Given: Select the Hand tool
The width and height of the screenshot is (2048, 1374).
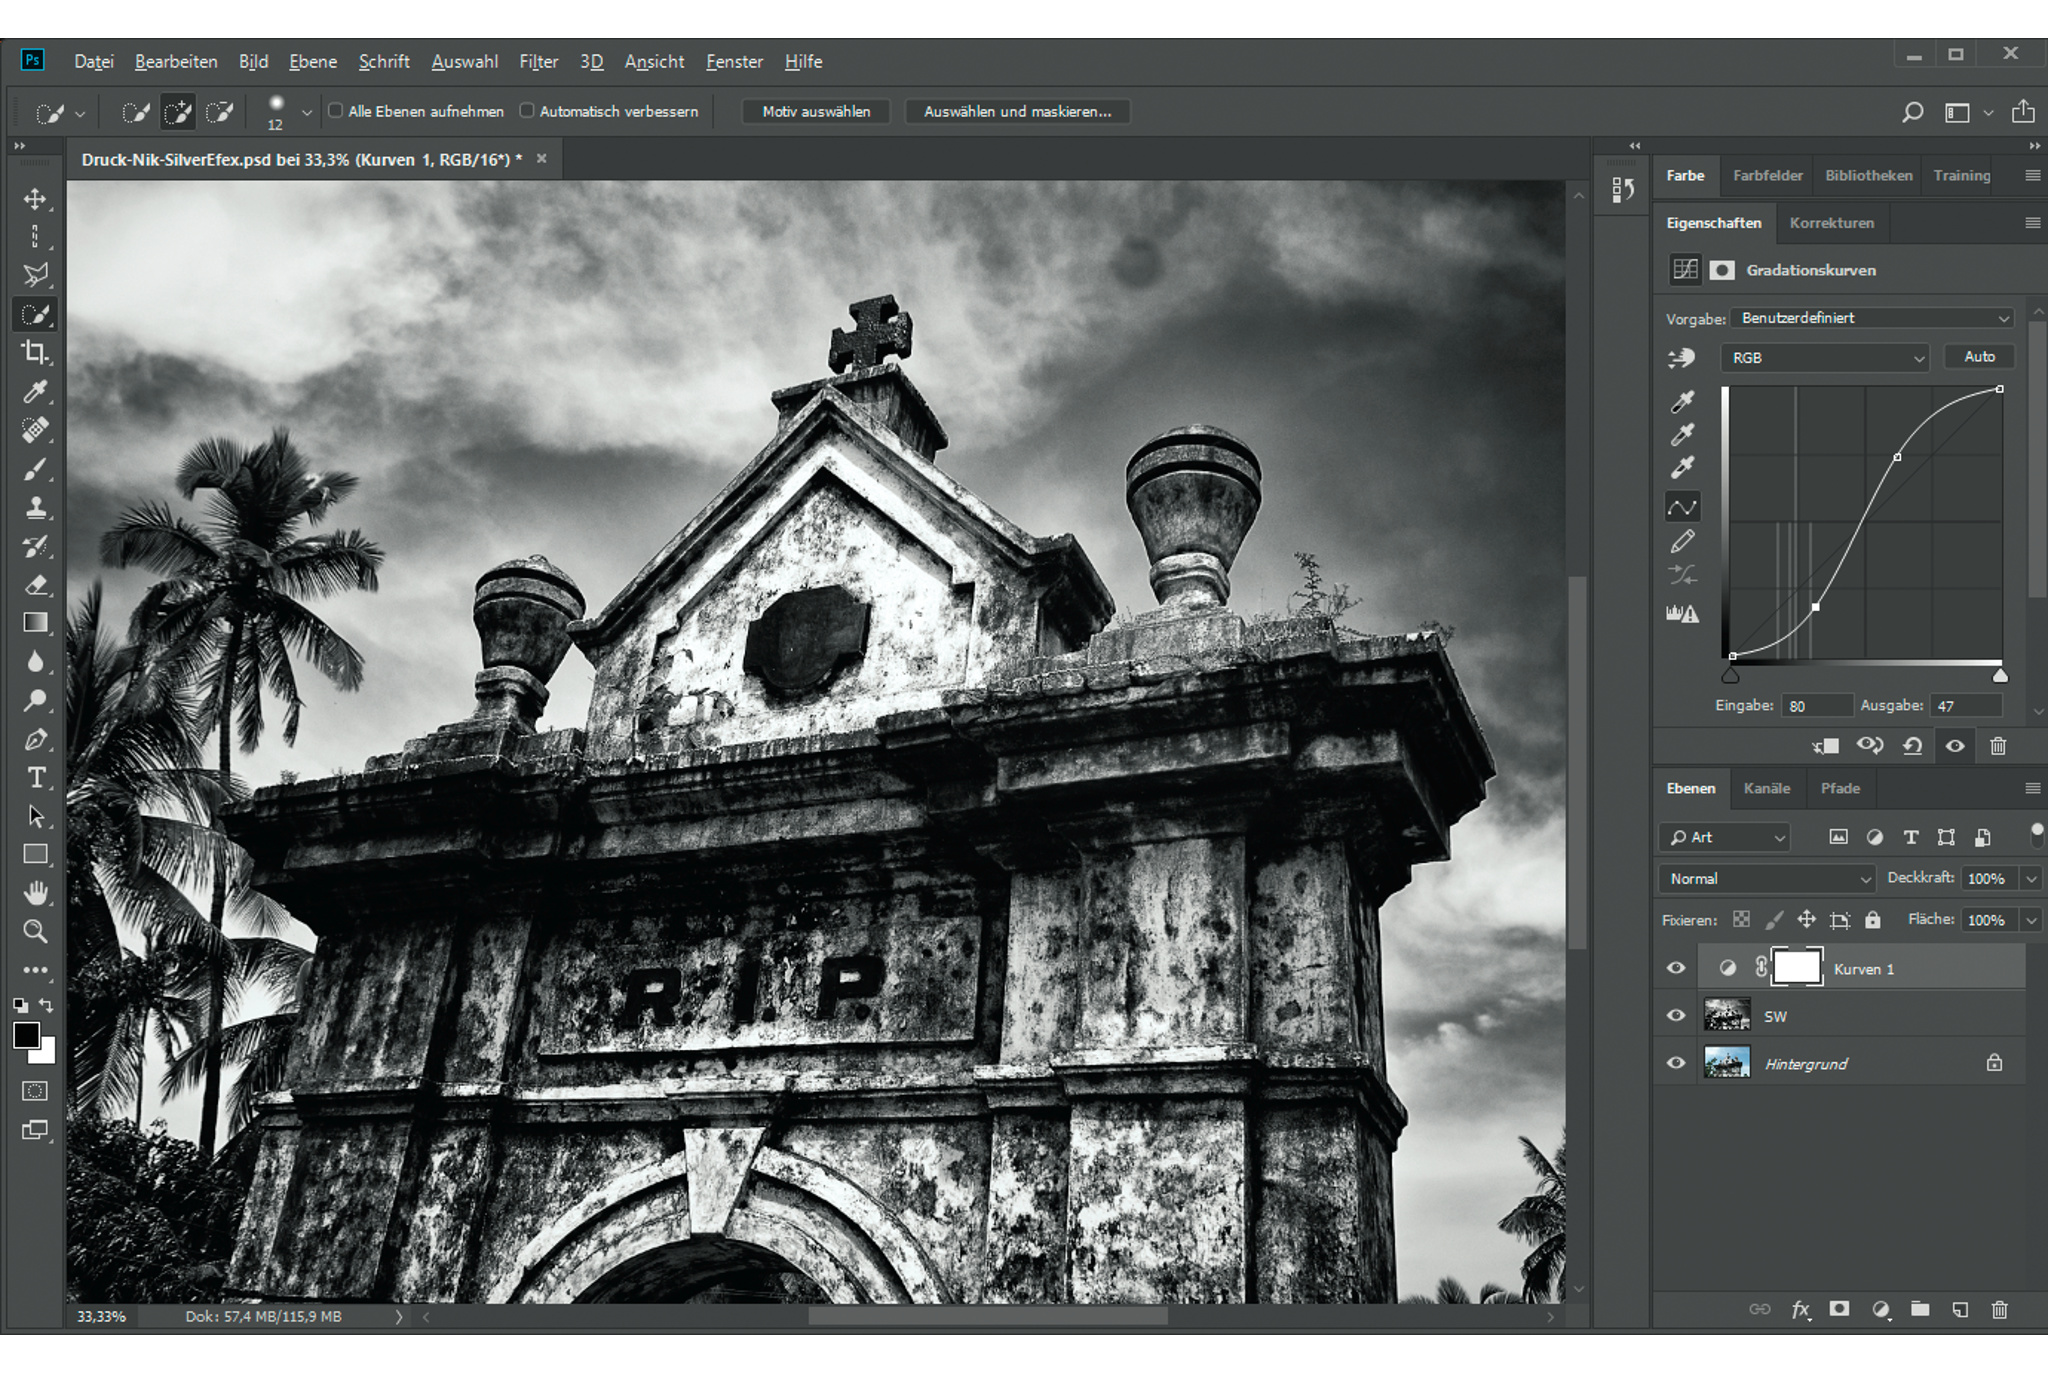Looking at the screenshot, I should (x=35, y=892).
